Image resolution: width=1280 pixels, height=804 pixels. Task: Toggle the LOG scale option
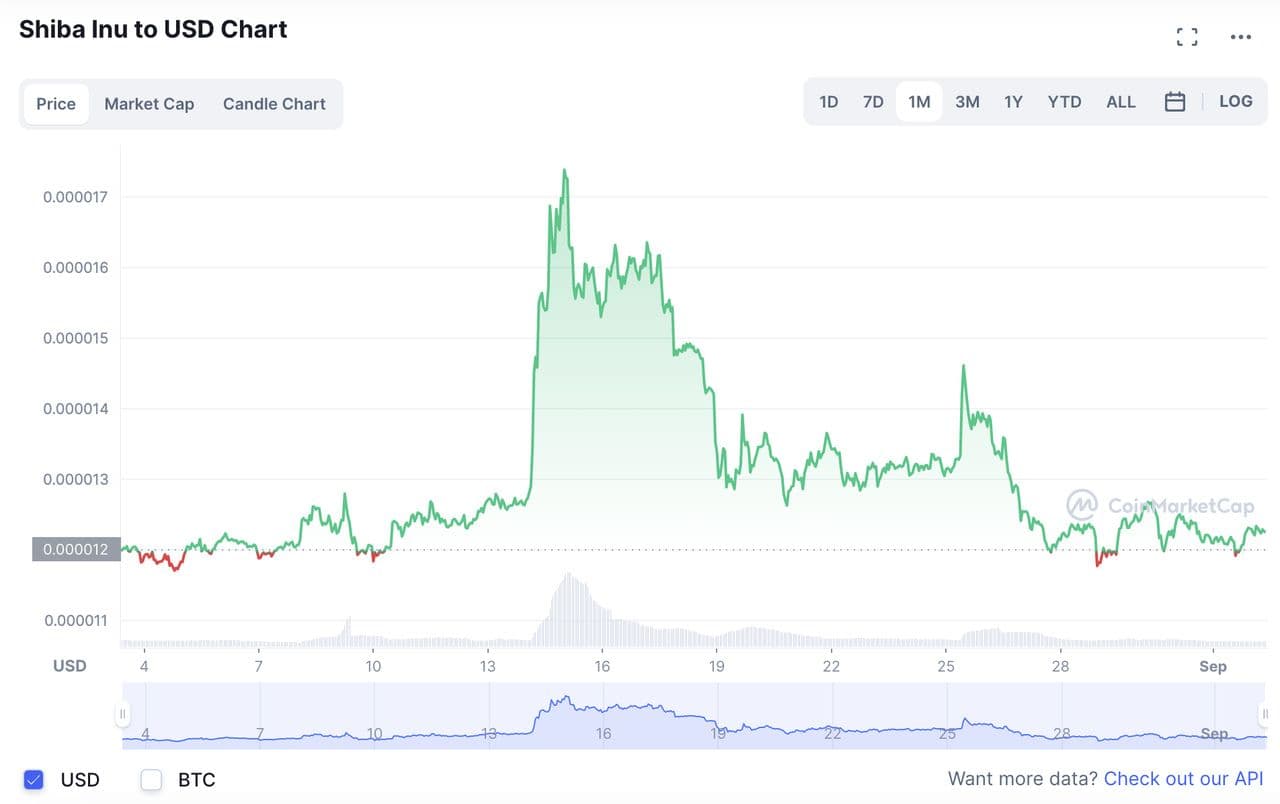point(1236,102)
